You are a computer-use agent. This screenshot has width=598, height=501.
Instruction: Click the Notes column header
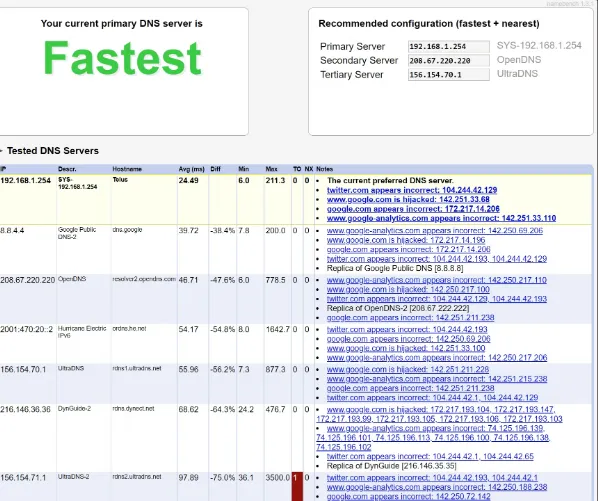325,169
